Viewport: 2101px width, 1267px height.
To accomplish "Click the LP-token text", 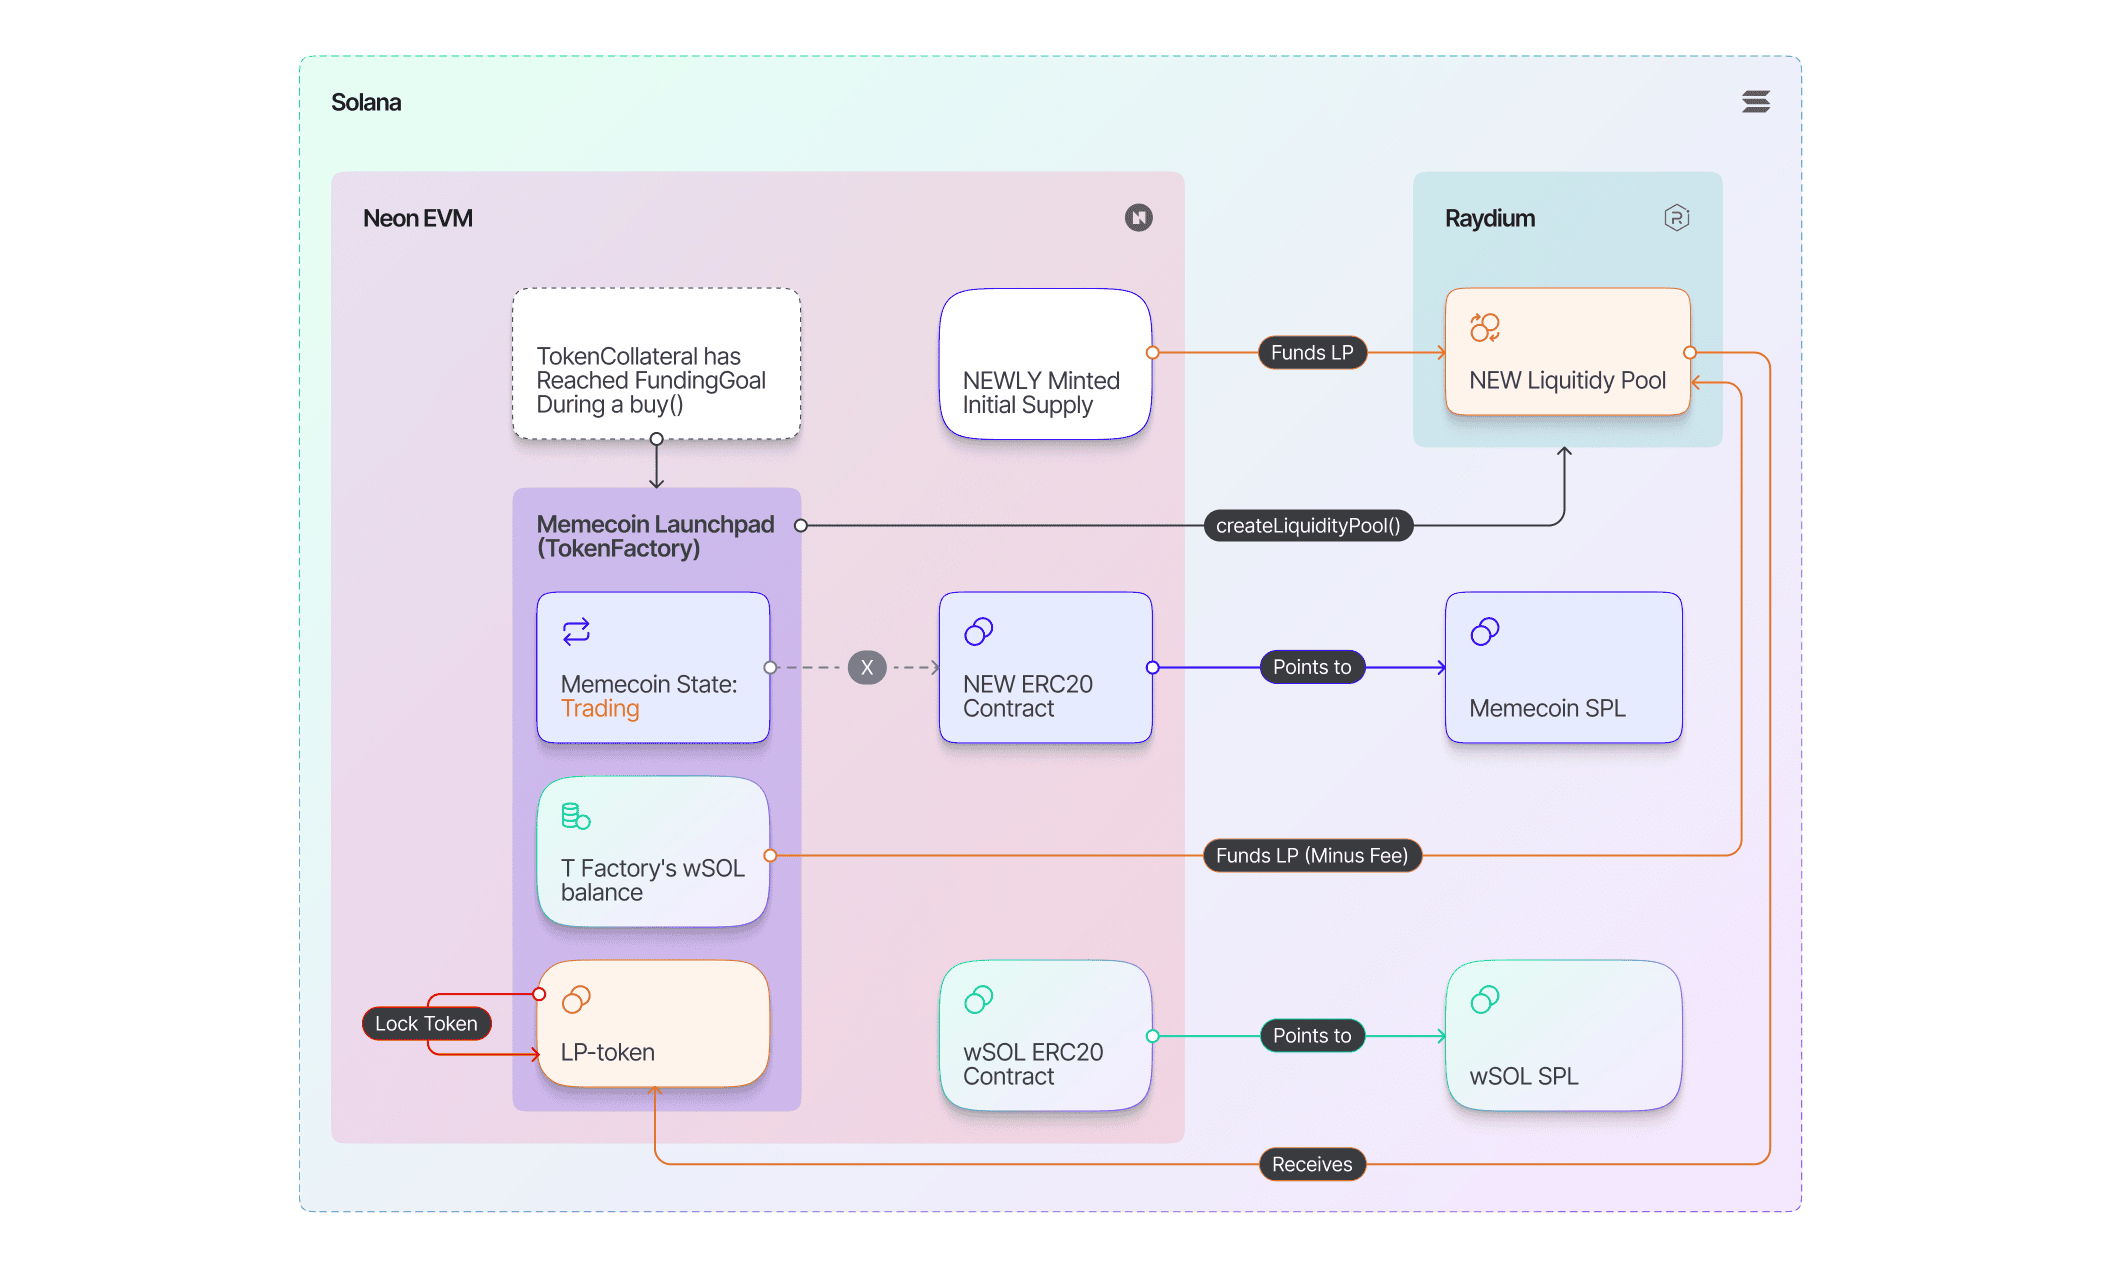I will pos(607,1052).
